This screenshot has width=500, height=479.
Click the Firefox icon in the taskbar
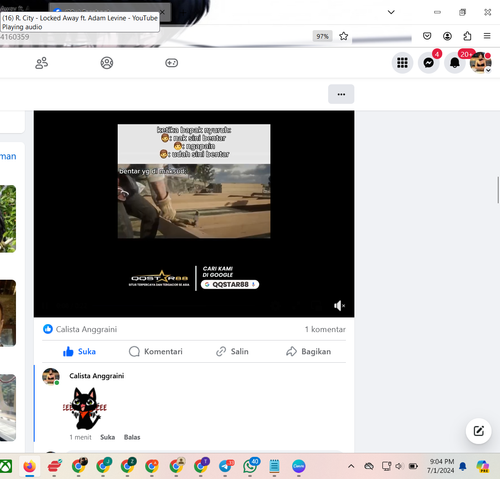30,466
